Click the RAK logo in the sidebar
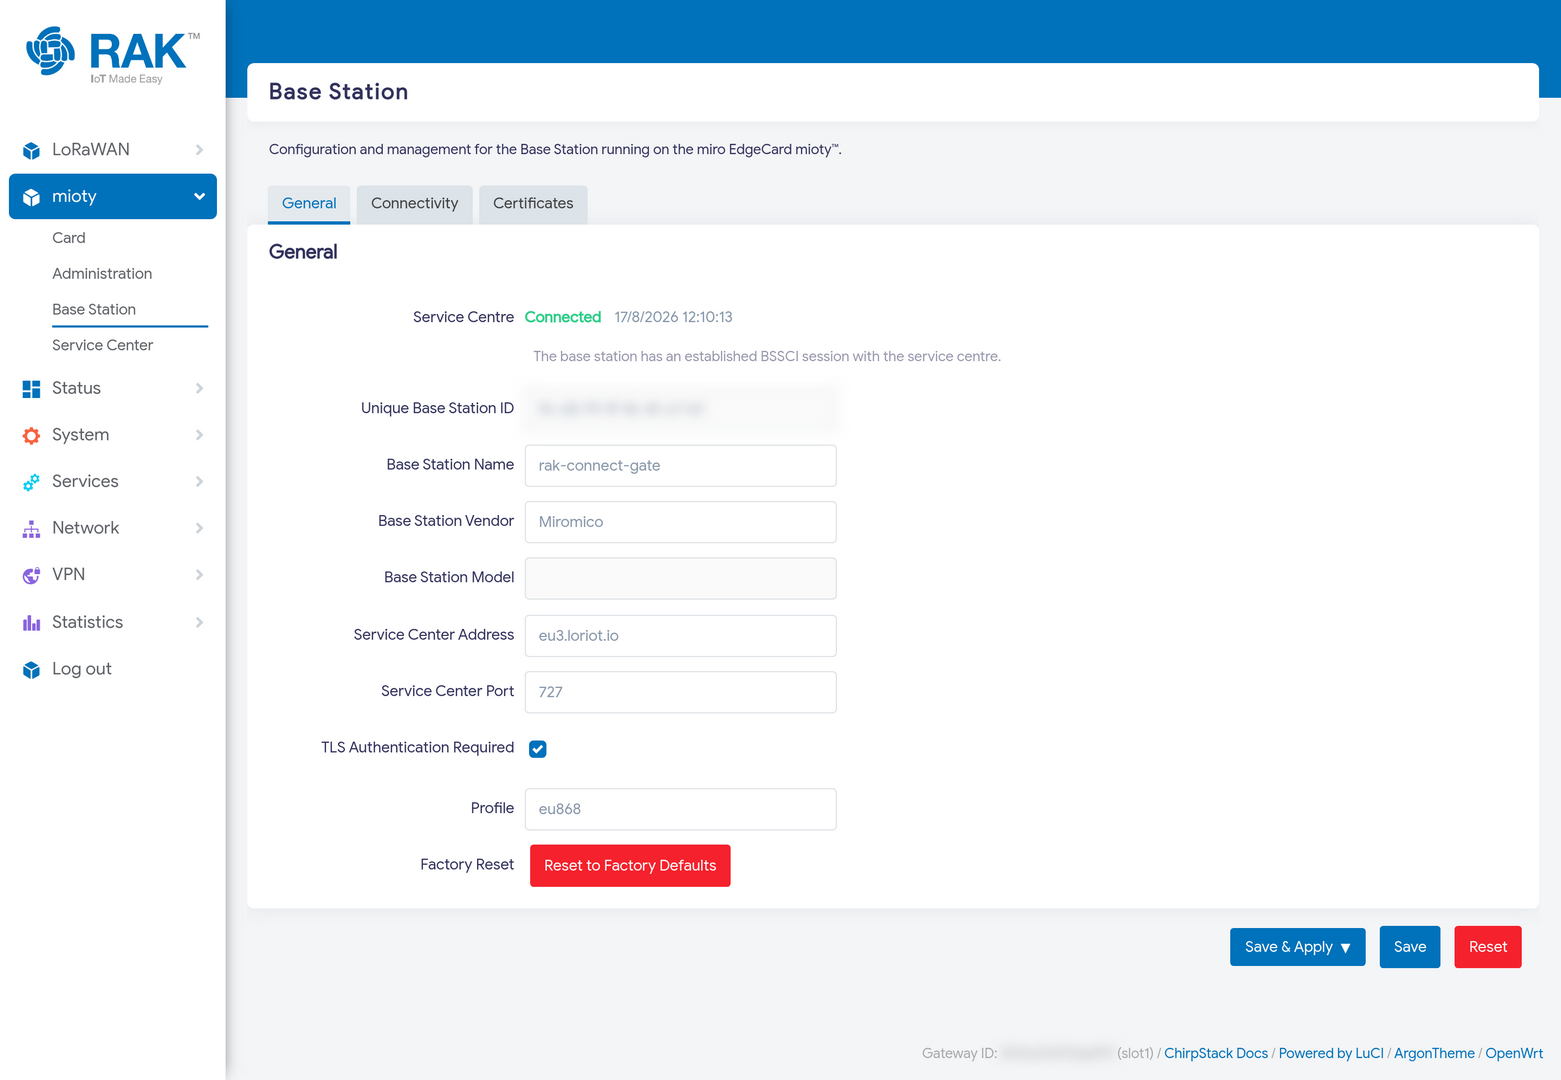The image size is (1561, 1080). (x=113, y=54)
